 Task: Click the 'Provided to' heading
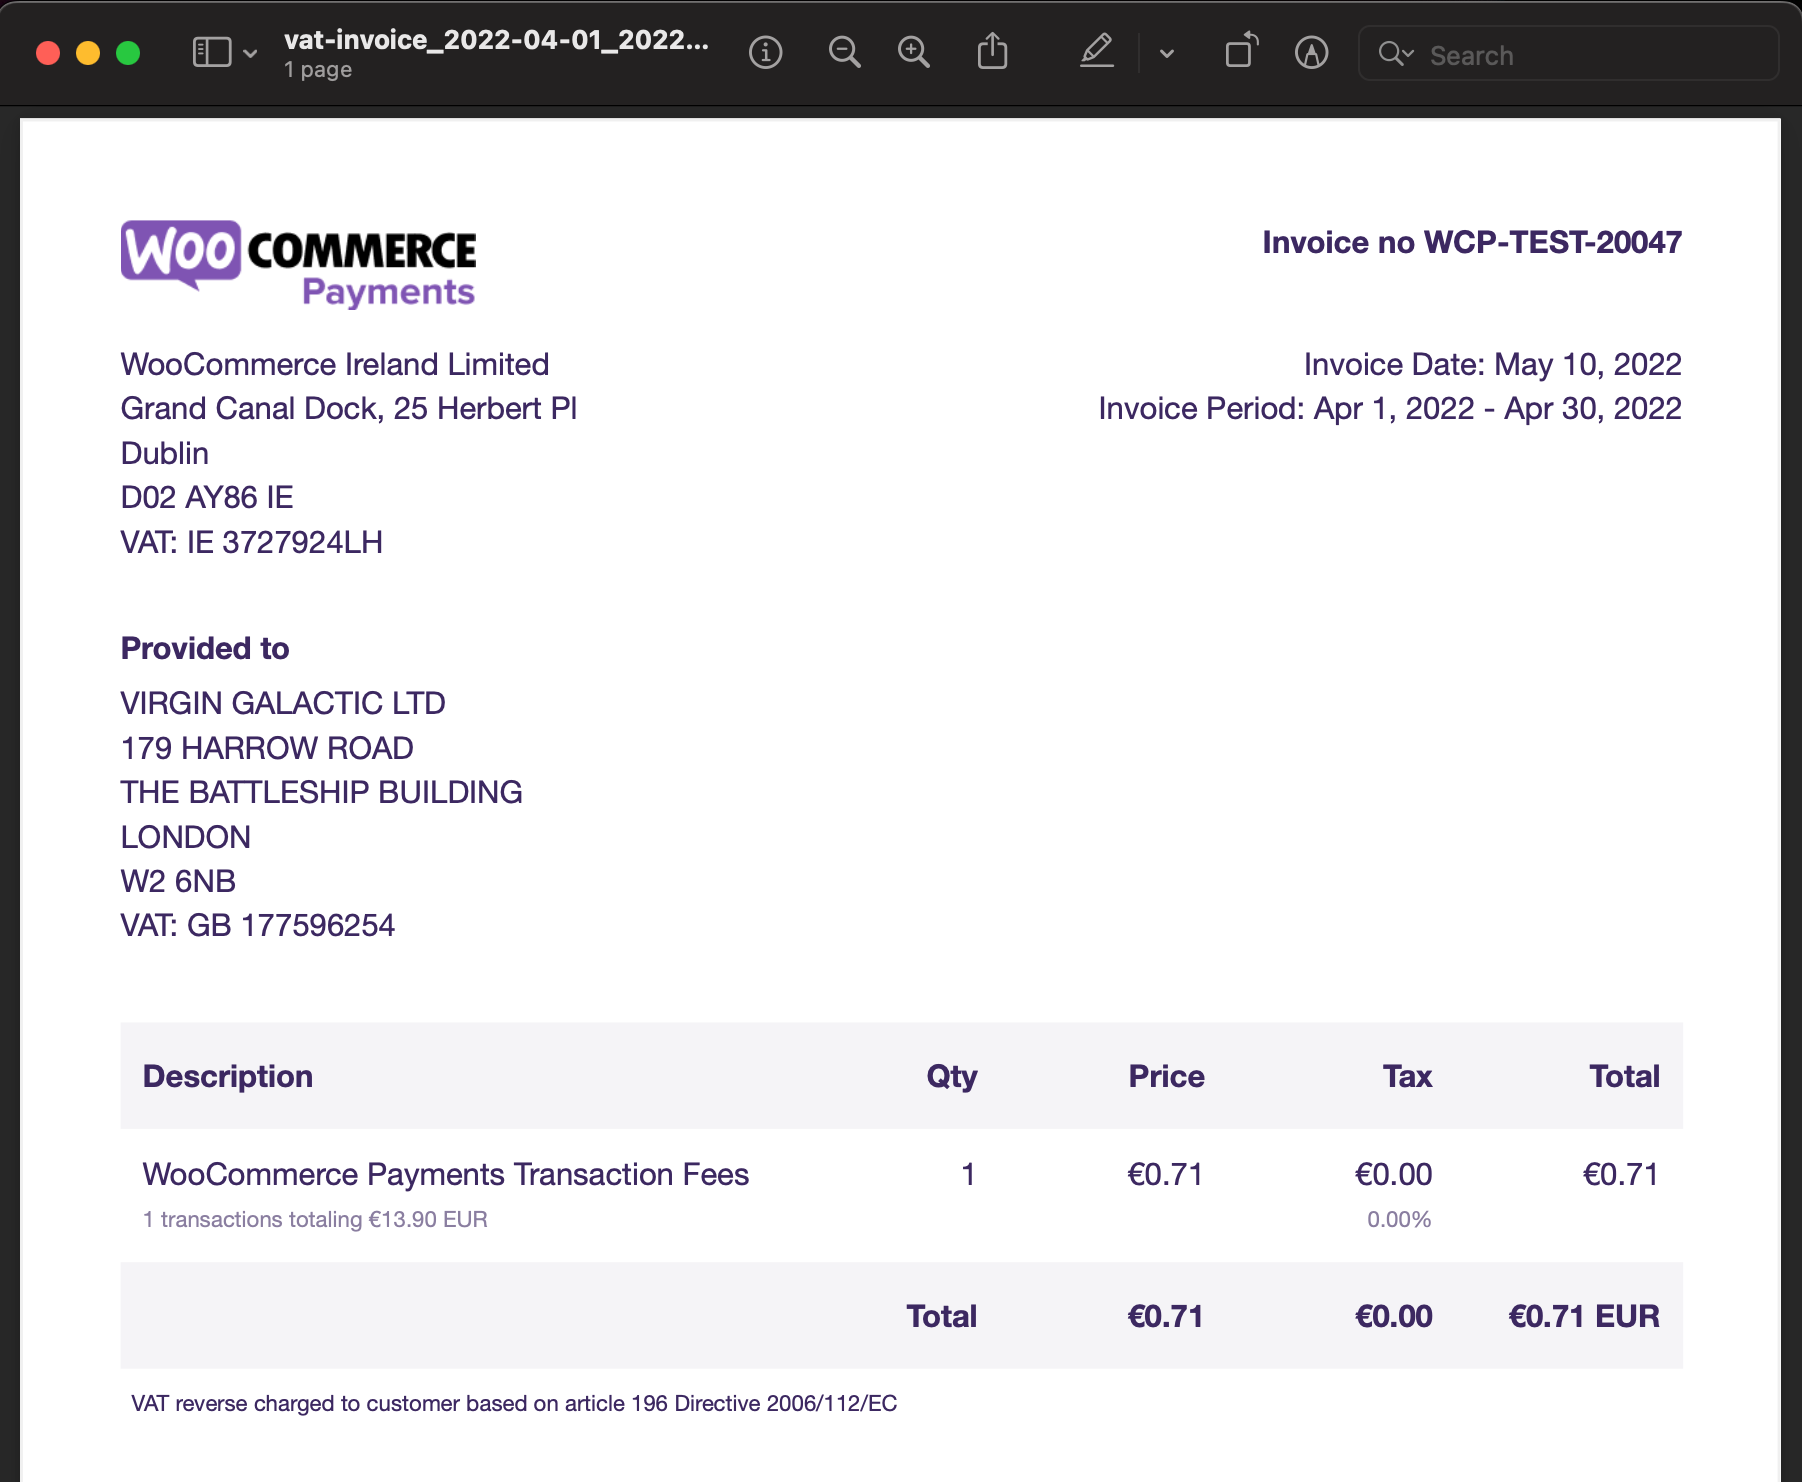(x=205, y=648)
